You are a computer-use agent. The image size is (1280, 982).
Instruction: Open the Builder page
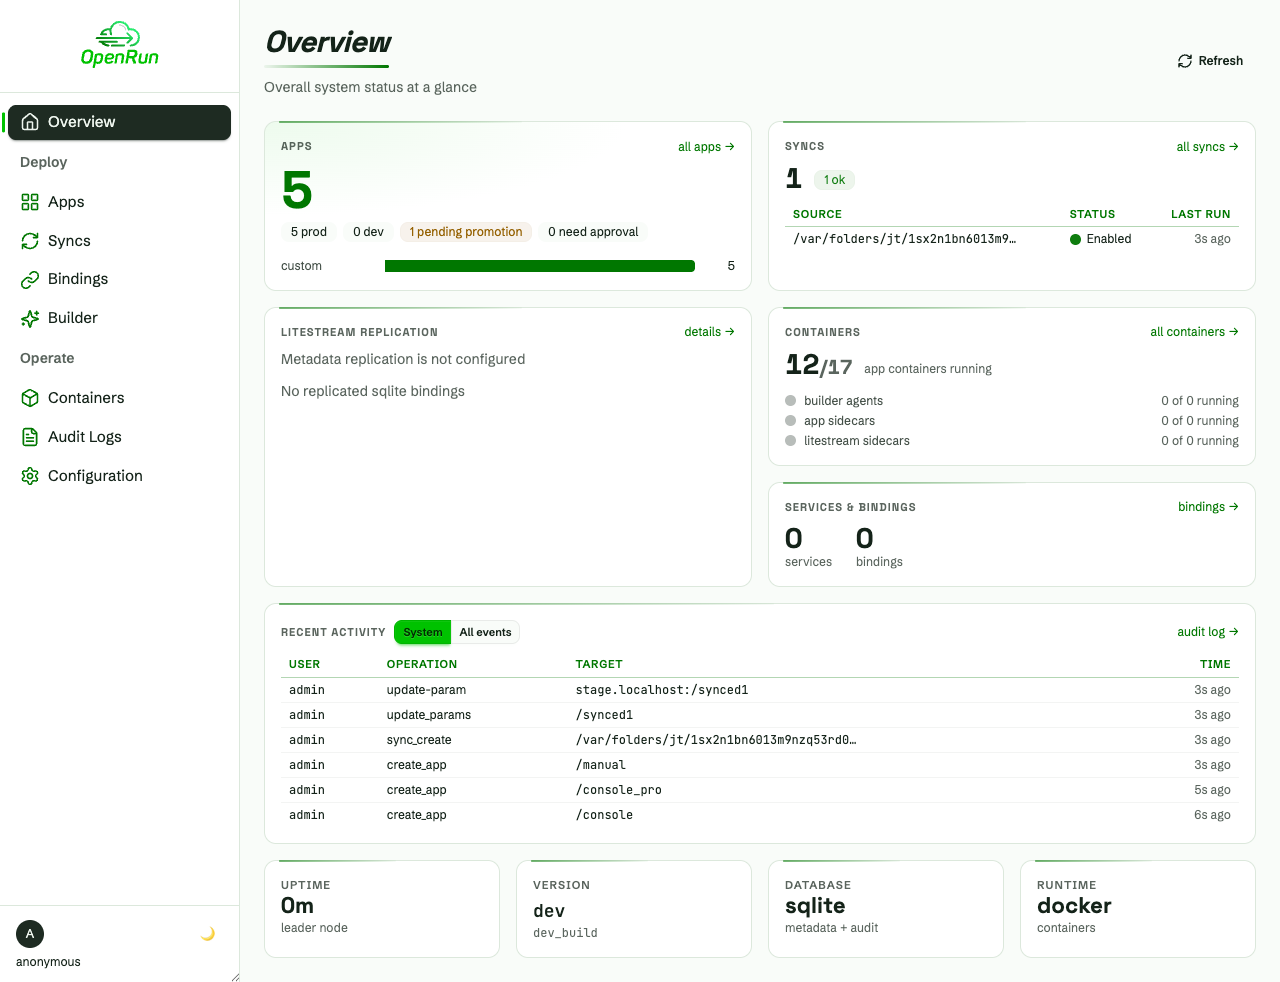pyautogui.click(x=119, y=318)
